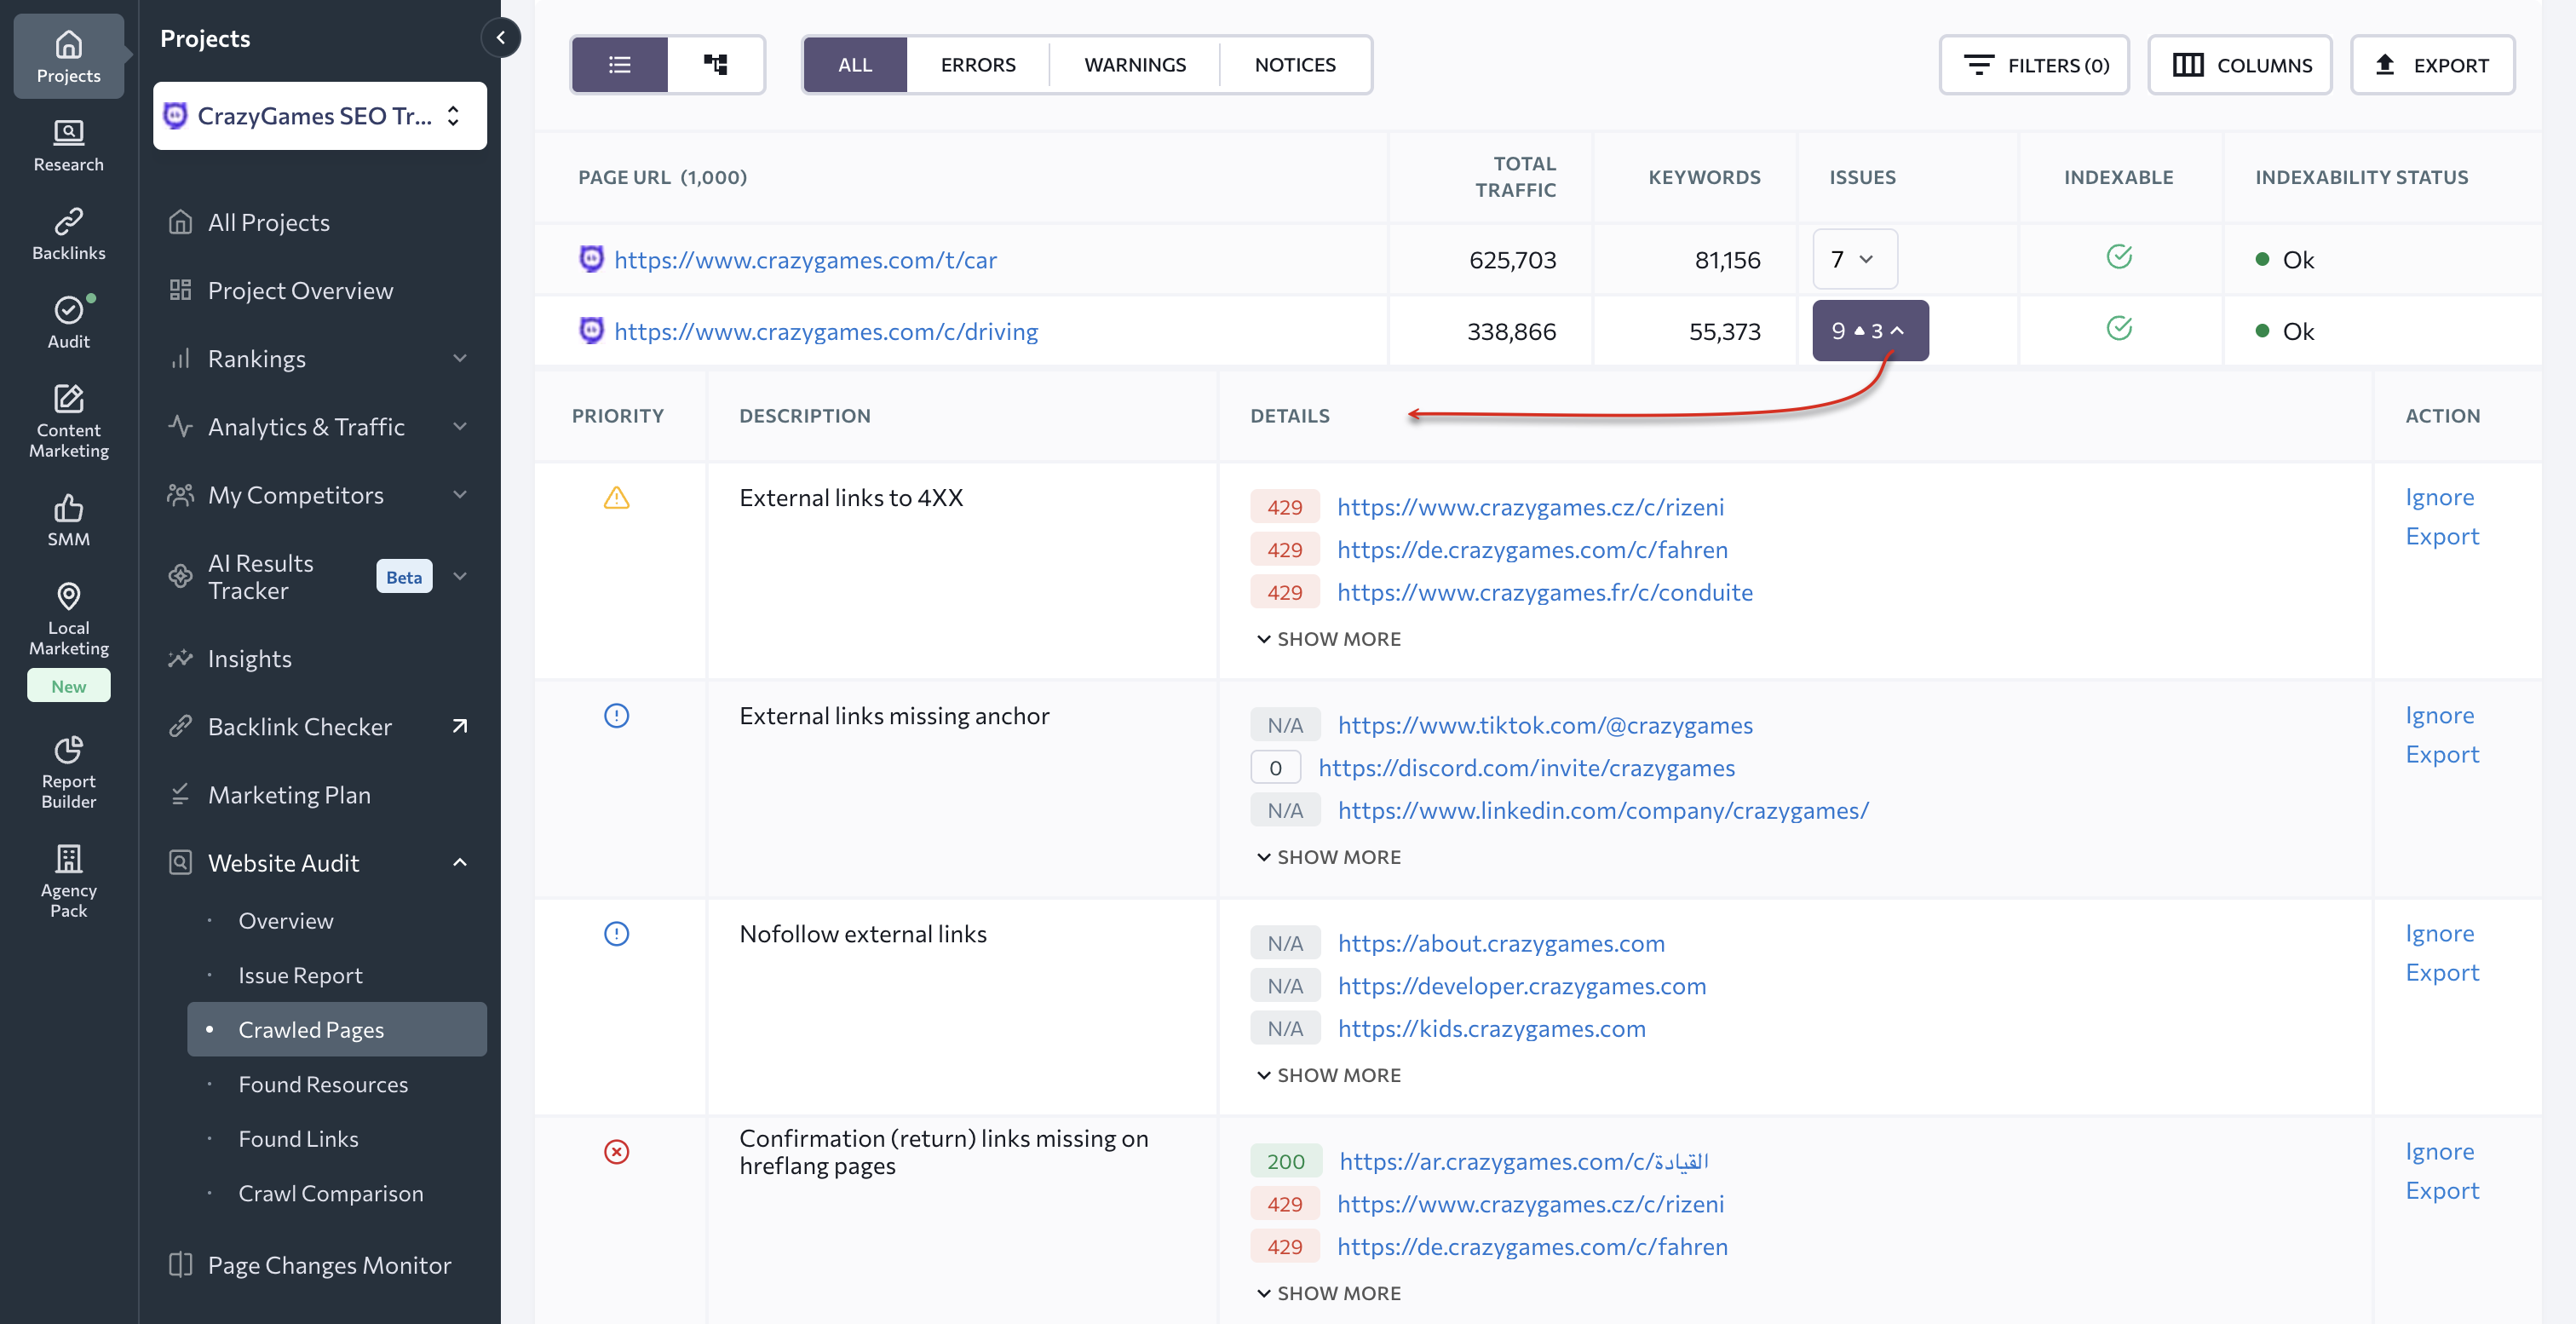Show more Nofollow external links

tap(1329, 1075)
